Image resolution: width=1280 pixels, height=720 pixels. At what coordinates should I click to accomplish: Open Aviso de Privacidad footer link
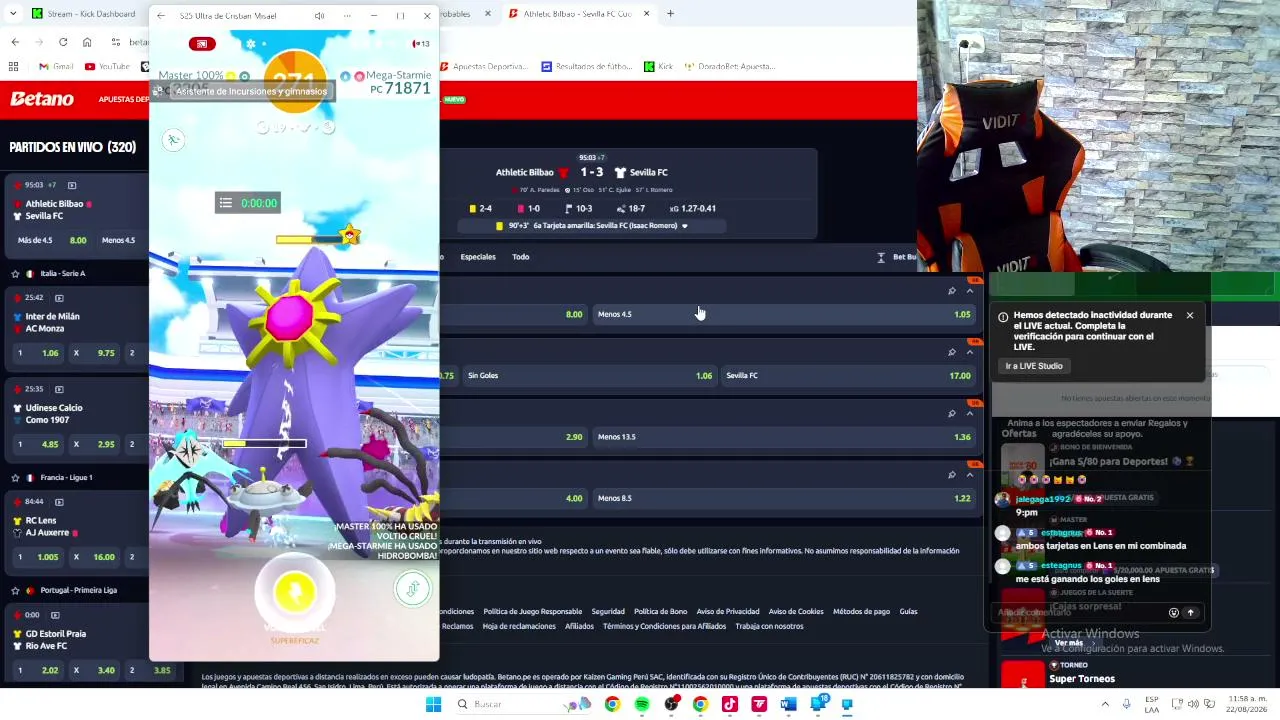point(728,612)
